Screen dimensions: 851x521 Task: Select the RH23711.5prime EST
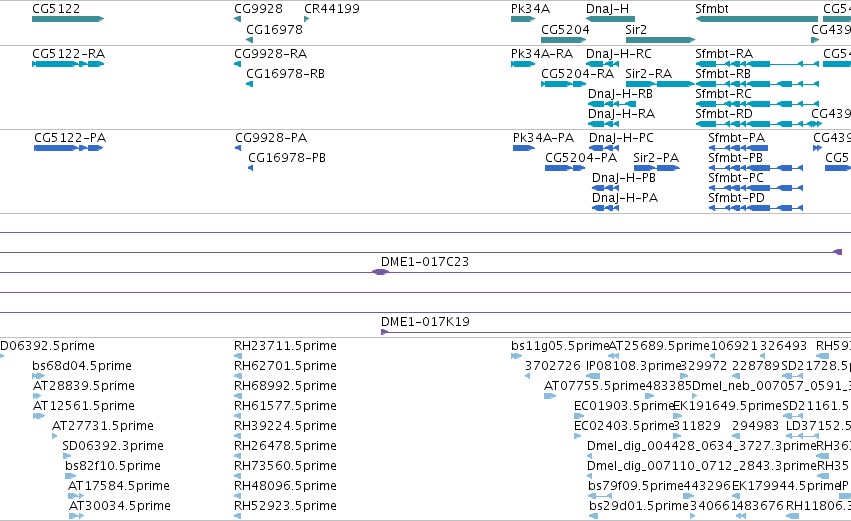(x=238, y=356)
